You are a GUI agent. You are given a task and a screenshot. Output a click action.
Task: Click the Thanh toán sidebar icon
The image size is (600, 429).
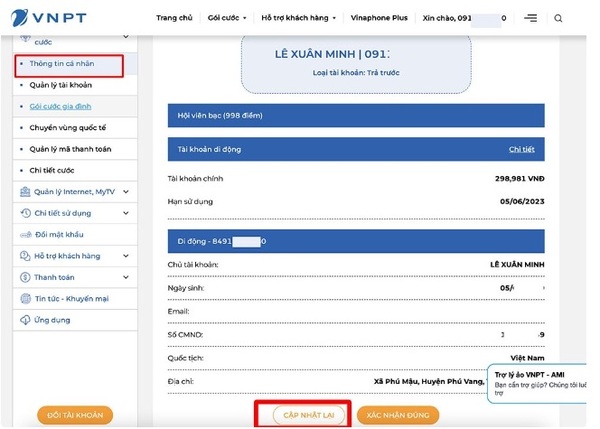(x=24, y=277)
